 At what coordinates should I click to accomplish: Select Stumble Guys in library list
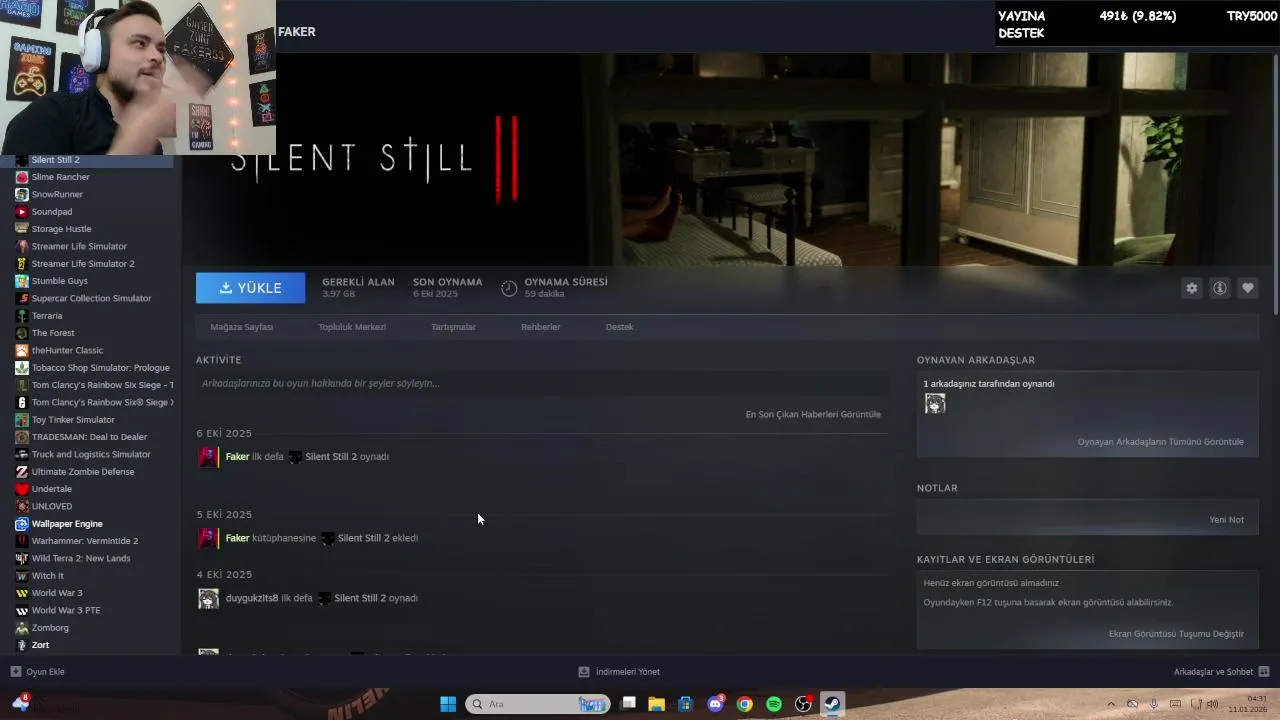(59, 281)
